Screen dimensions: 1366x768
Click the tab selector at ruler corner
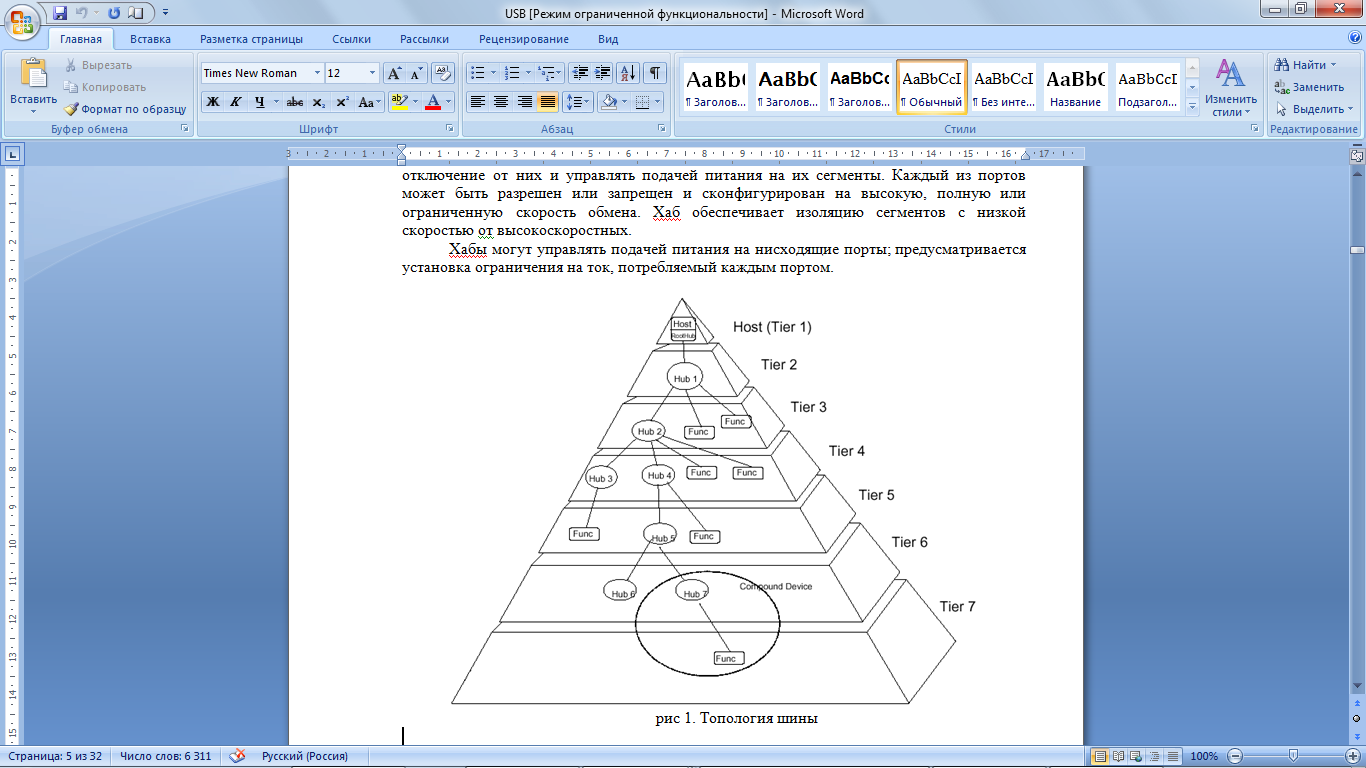13,154
